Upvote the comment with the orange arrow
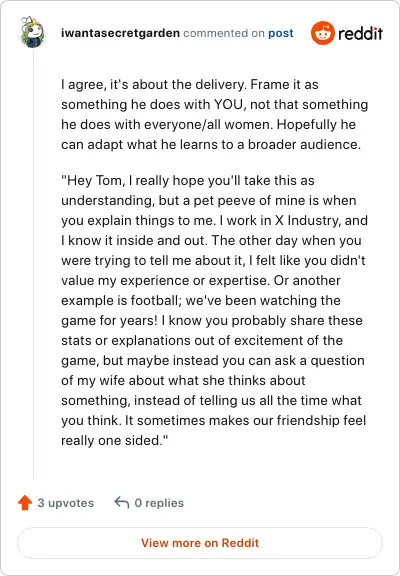The height and width of the screenshot is (576, 400). (25, 503)
